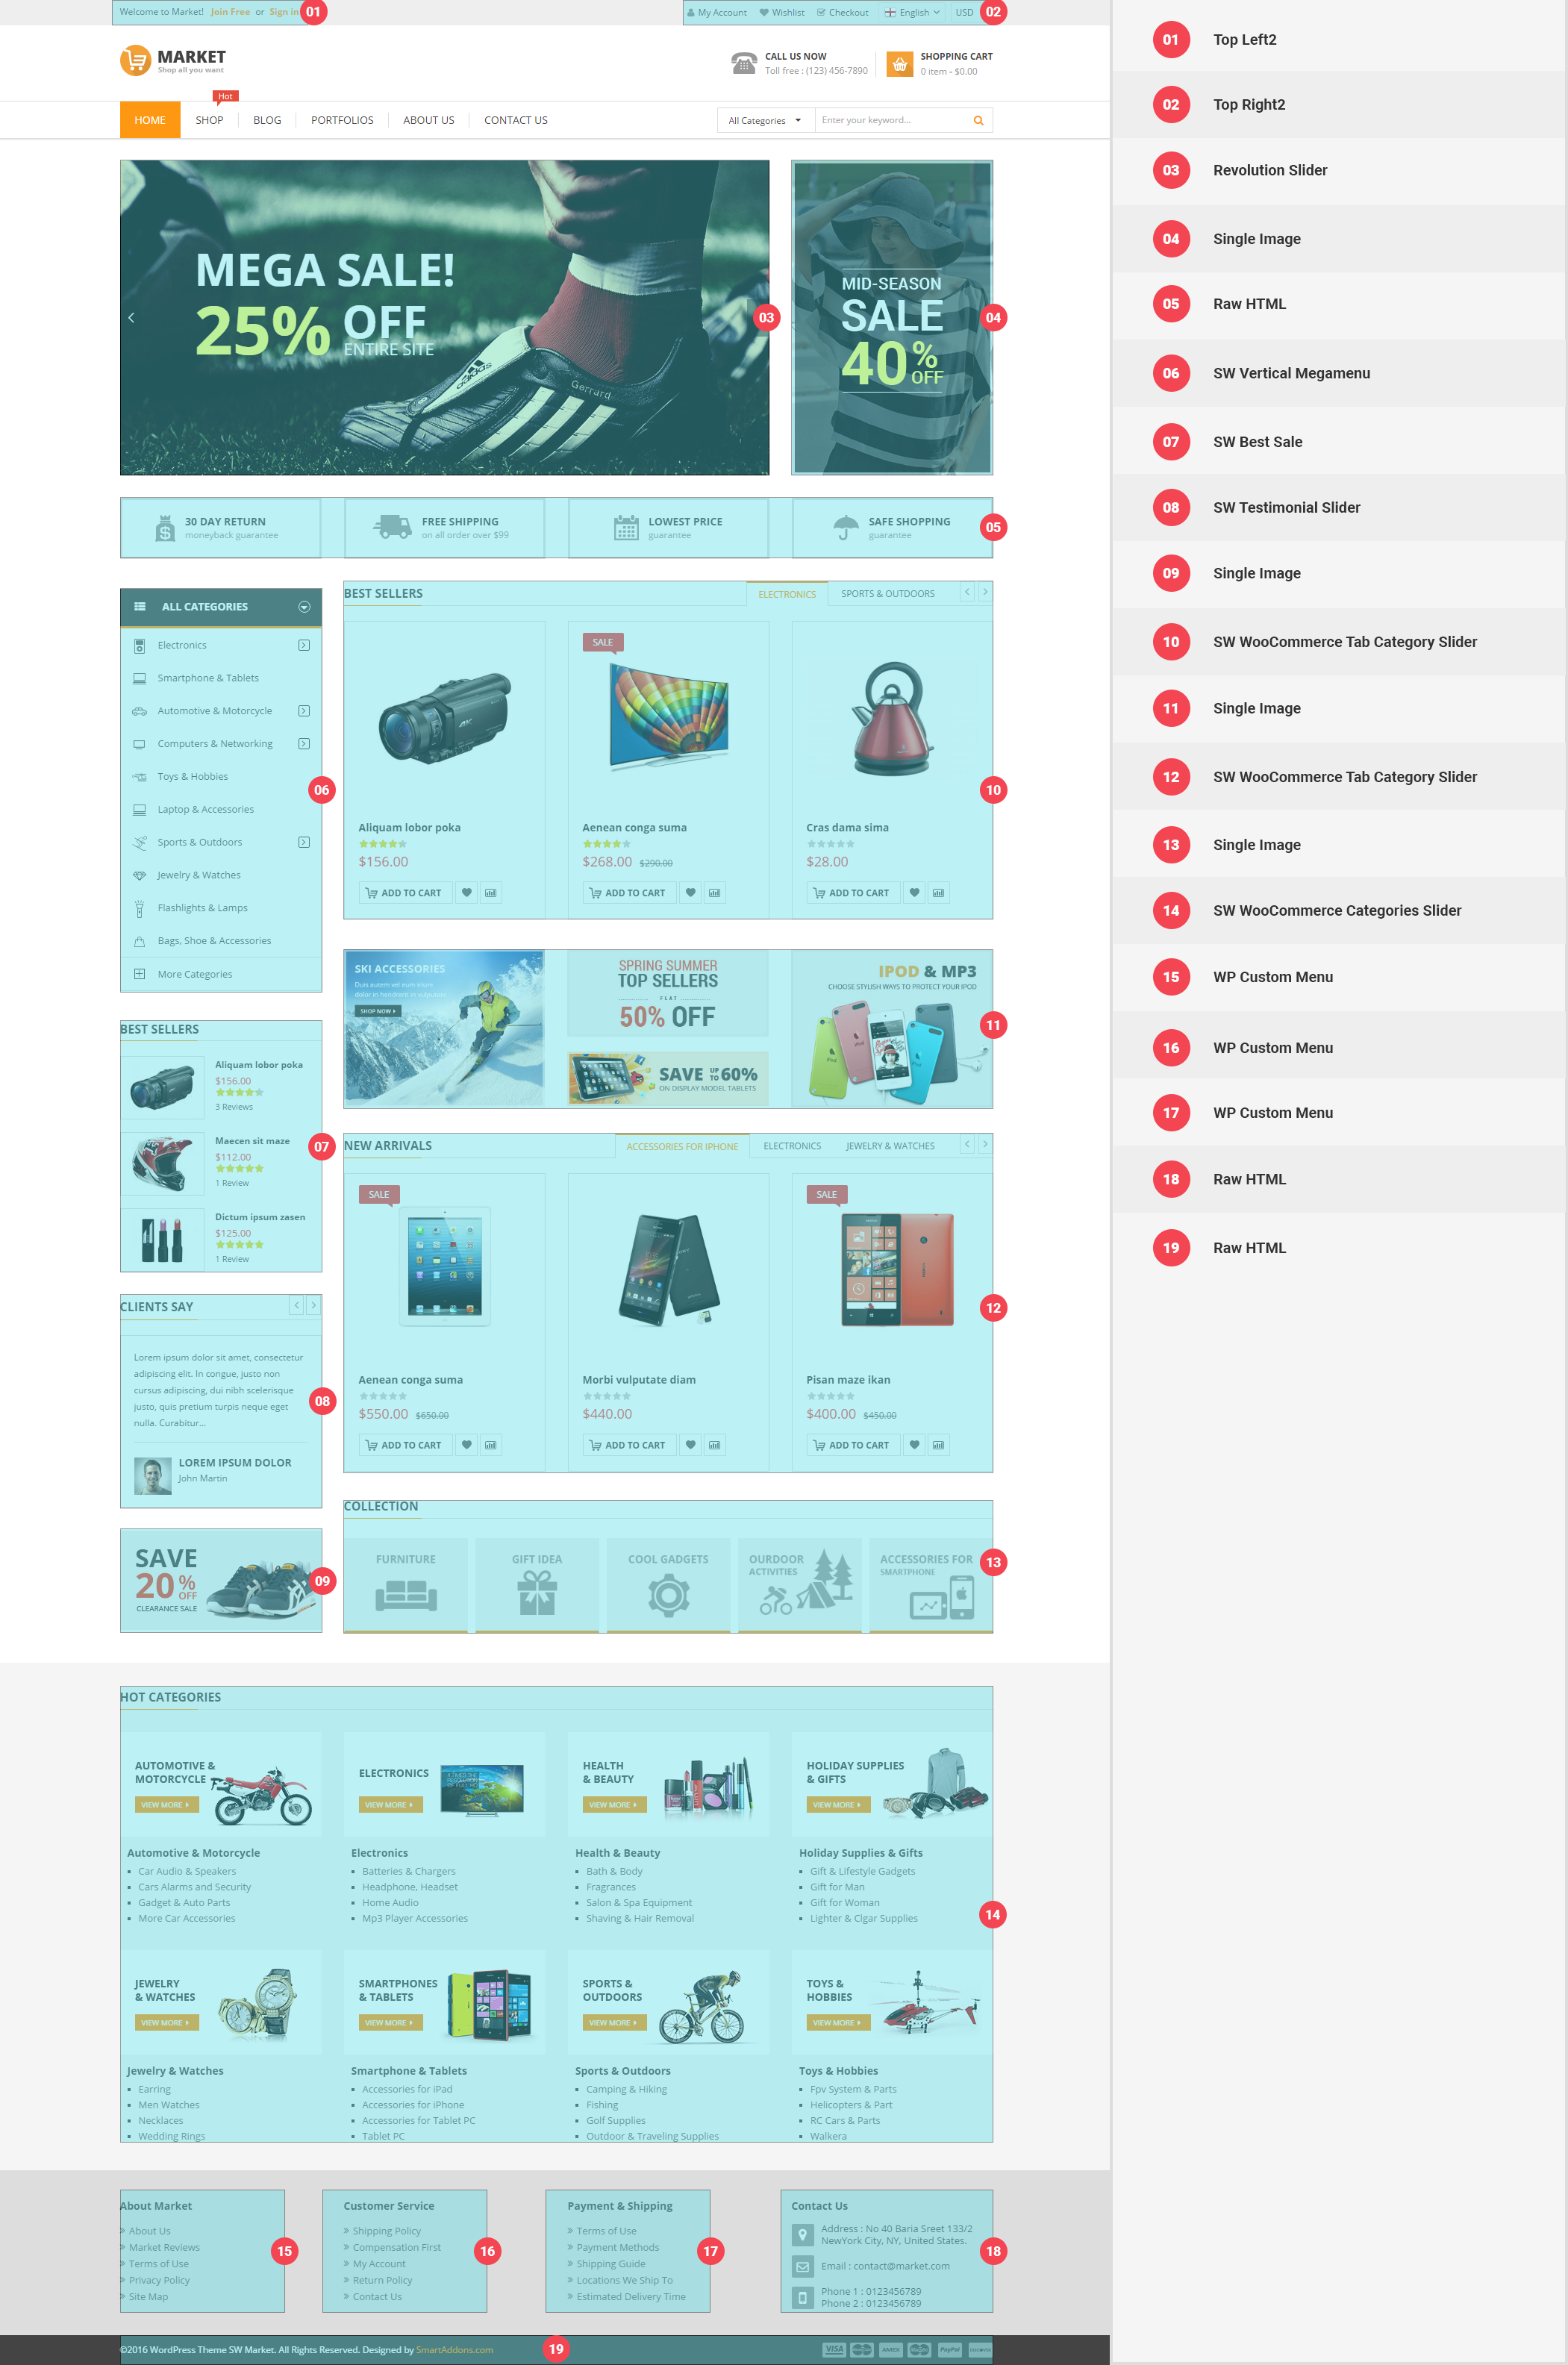Next arrow in New Arrivals slider
The width and height of the screenshot is (1568, 2365).
coord(985,1144)
